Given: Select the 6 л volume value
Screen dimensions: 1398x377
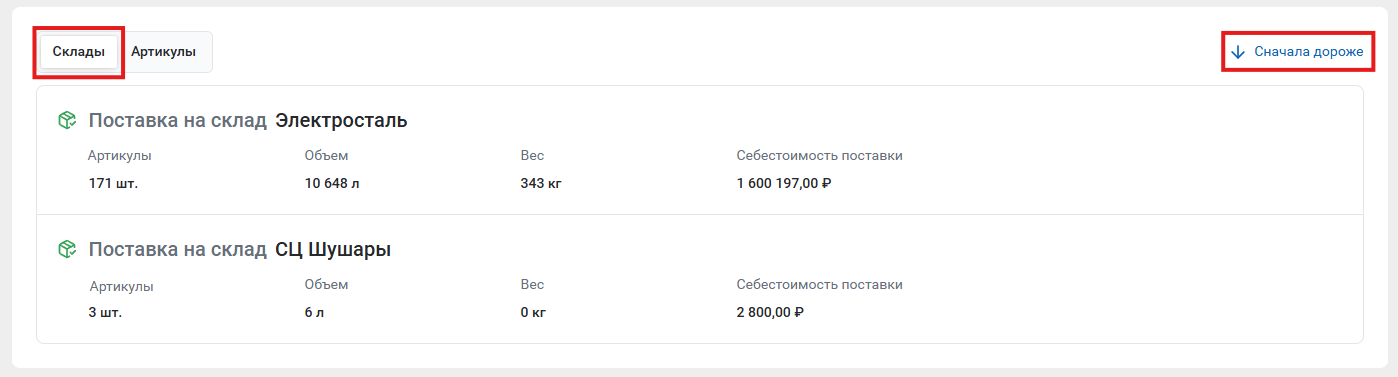Looking at the screenshot, I should tap(315, 312).
